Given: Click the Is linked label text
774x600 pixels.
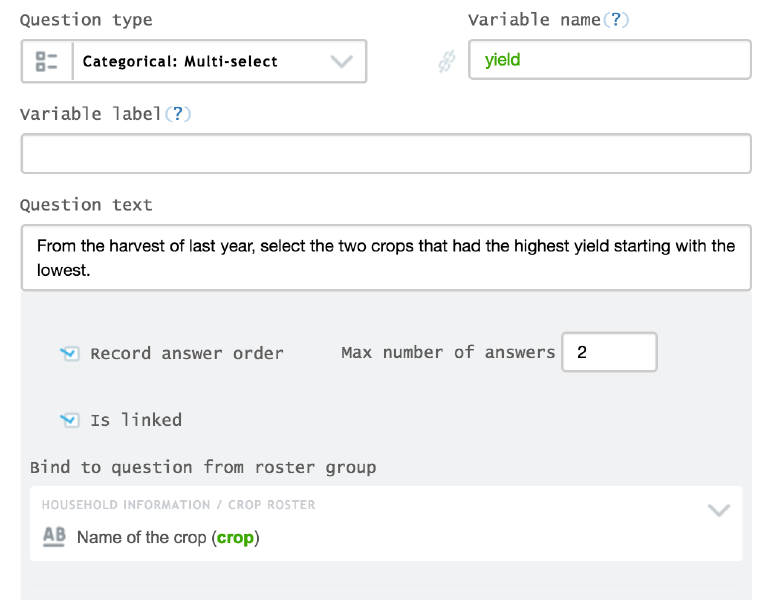Looking at the screenshot, I should click(x=136, y=420).
